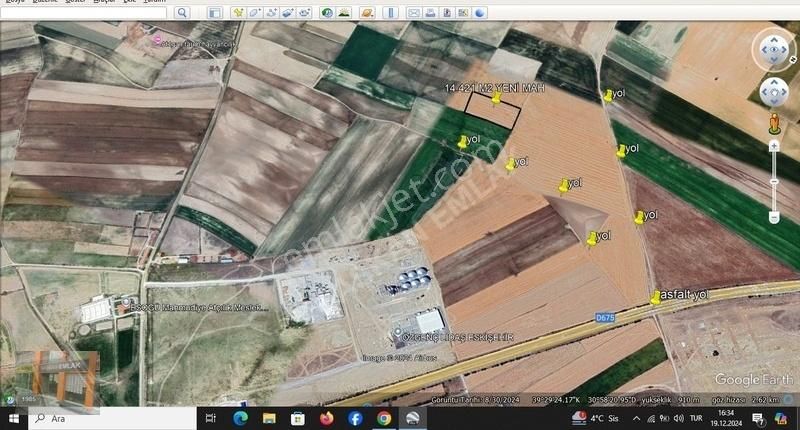The height and width of the screenshot is (430, 800).
Task: Expand hidden system tray icons chevron
Action: [x=636, y=418]
